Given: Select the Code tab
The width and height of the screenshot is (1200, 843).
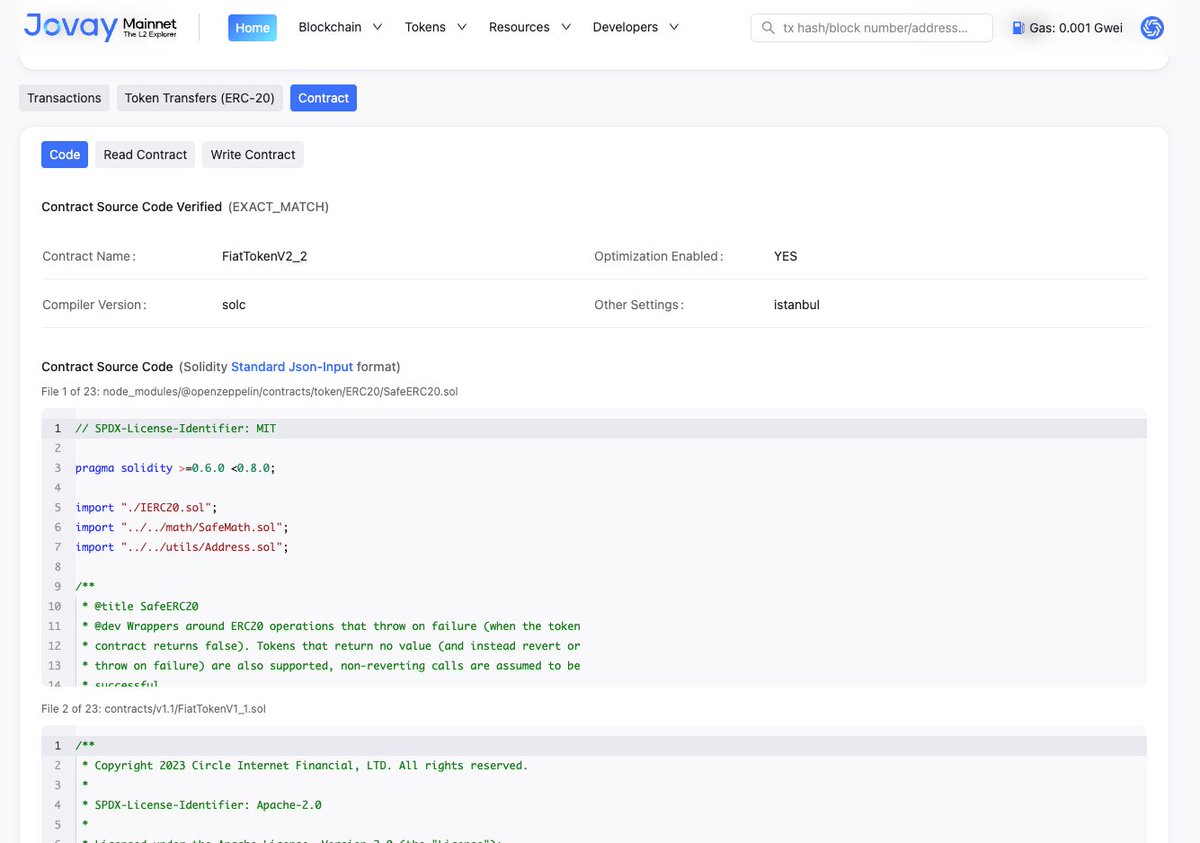Looking at the screenshot, I should pyautogui.click(x=64, y=154).
